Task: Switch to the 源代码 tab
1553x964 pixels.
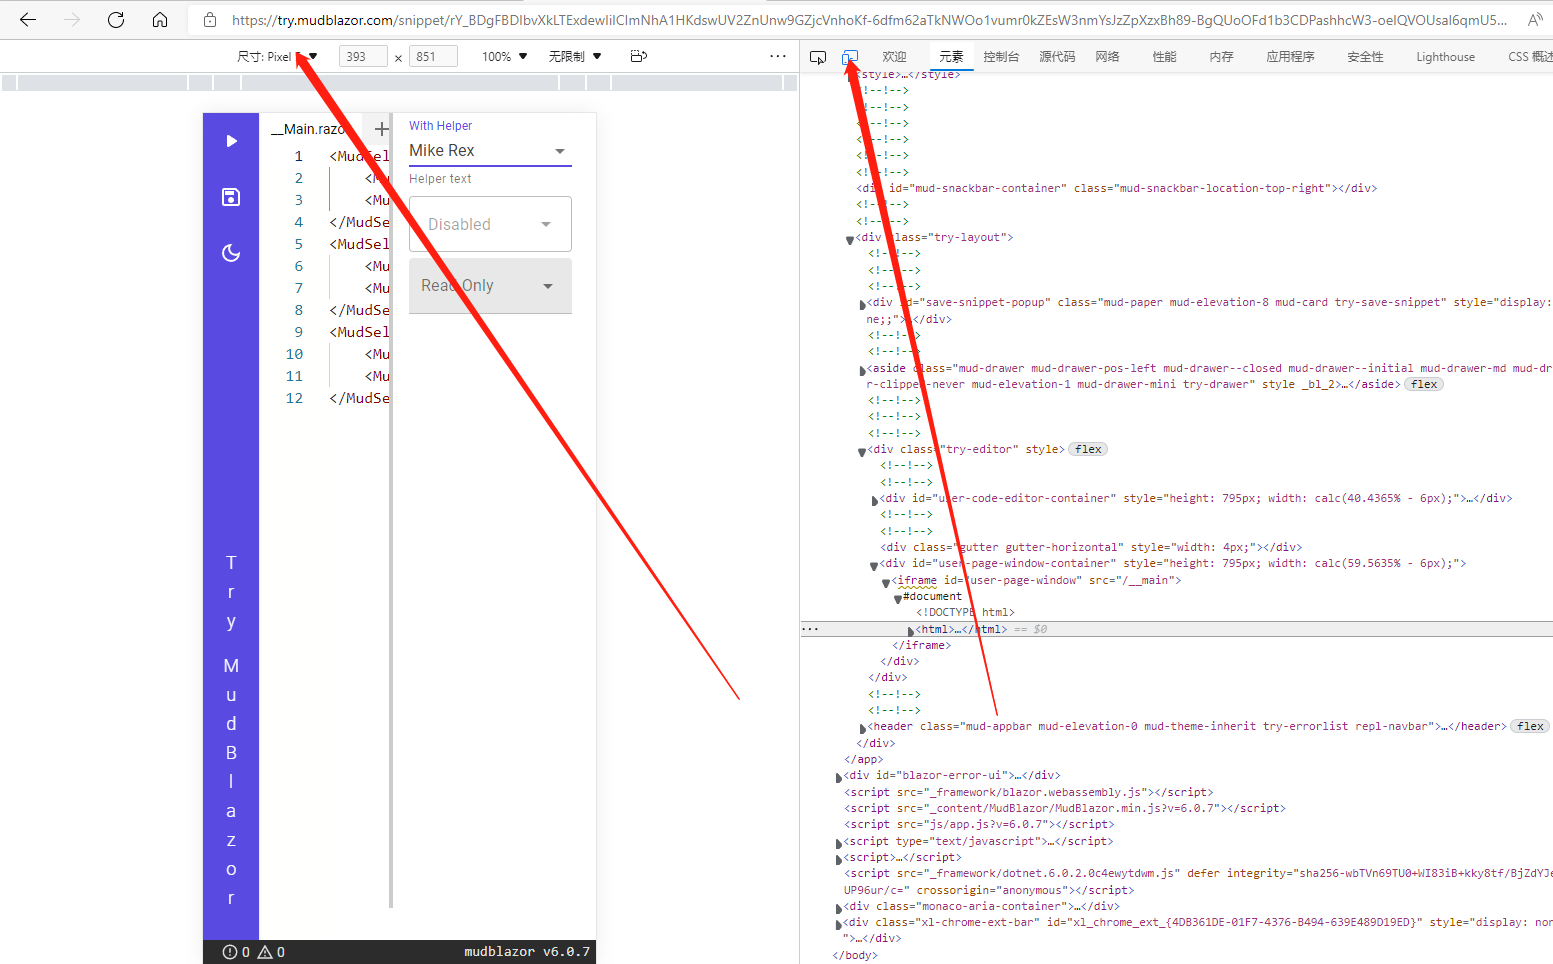Action: (x=1057, y=57)
